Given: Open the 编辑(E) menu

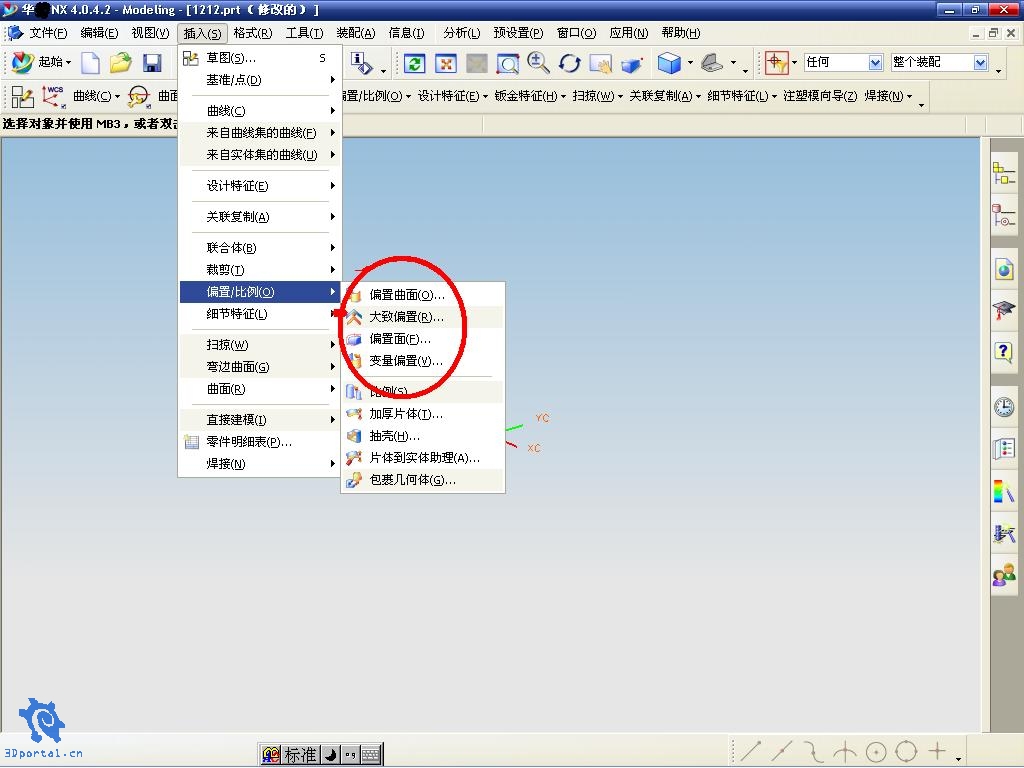Looking at the screenshot, I should click(99, 33).
